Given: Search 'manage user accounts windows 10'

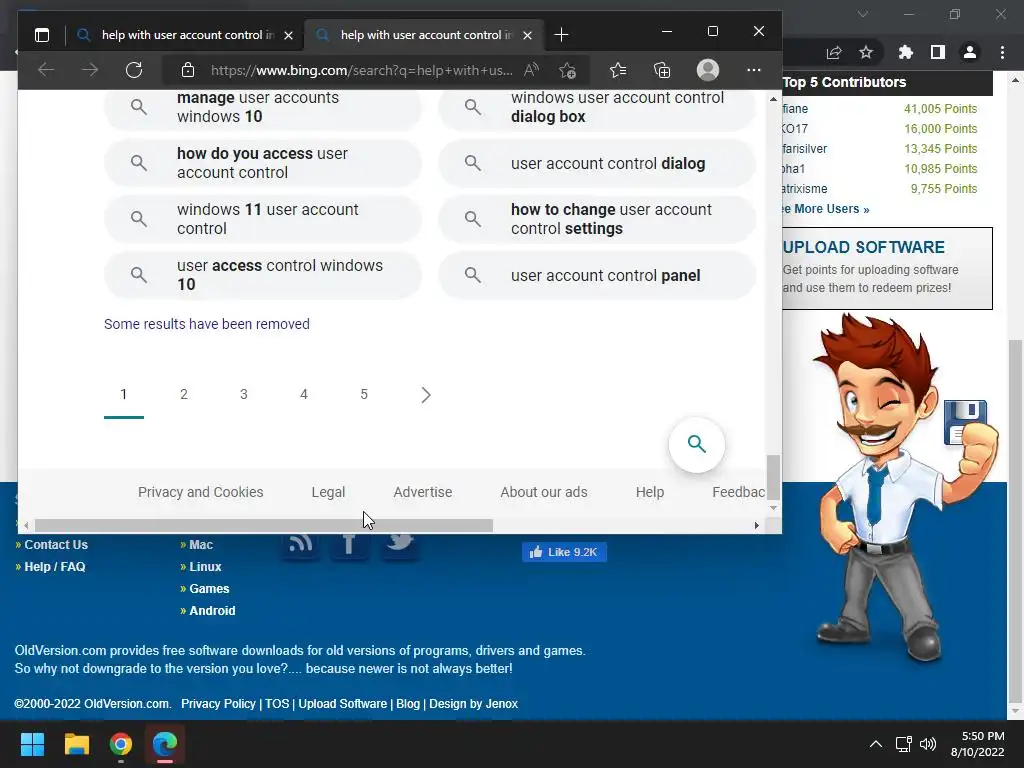Looking at the screenshot, I should click(x=263, y=107).
